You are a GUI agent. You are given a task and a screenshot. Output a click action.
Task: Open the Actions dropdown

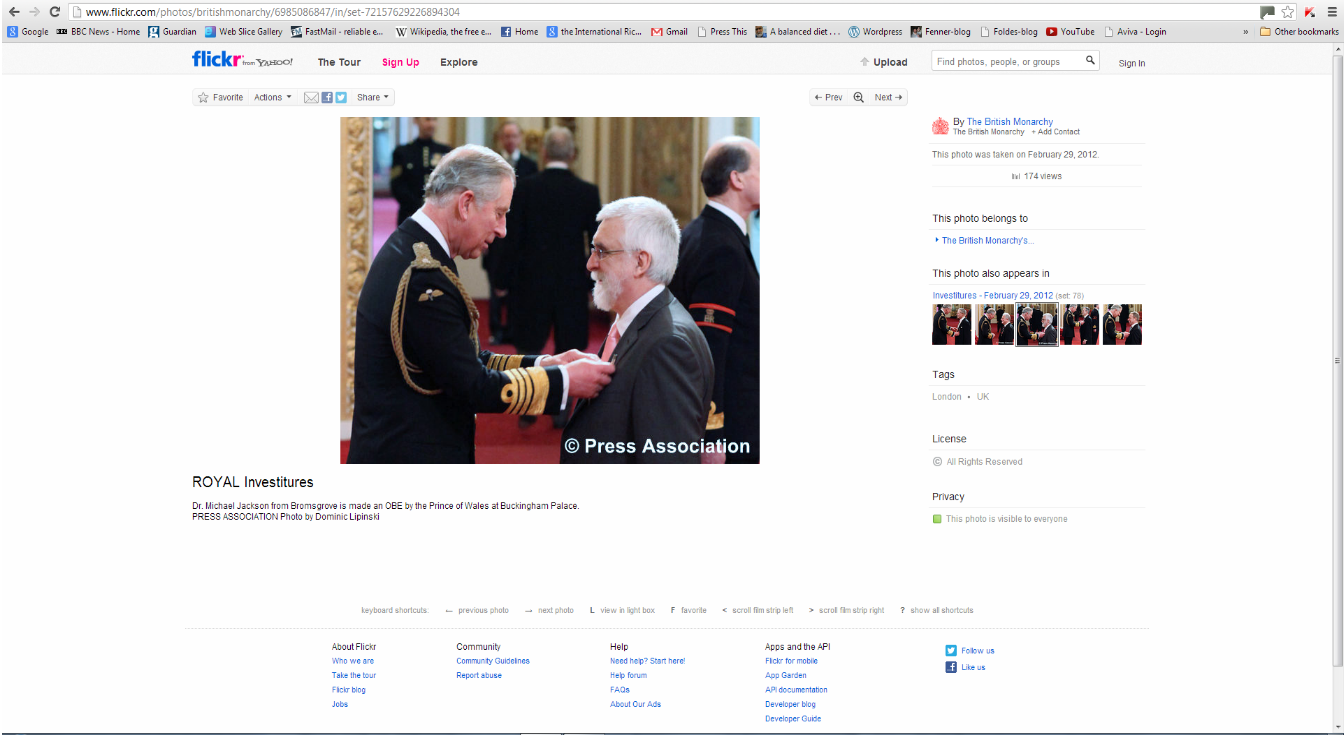click(x=272, y=98)
